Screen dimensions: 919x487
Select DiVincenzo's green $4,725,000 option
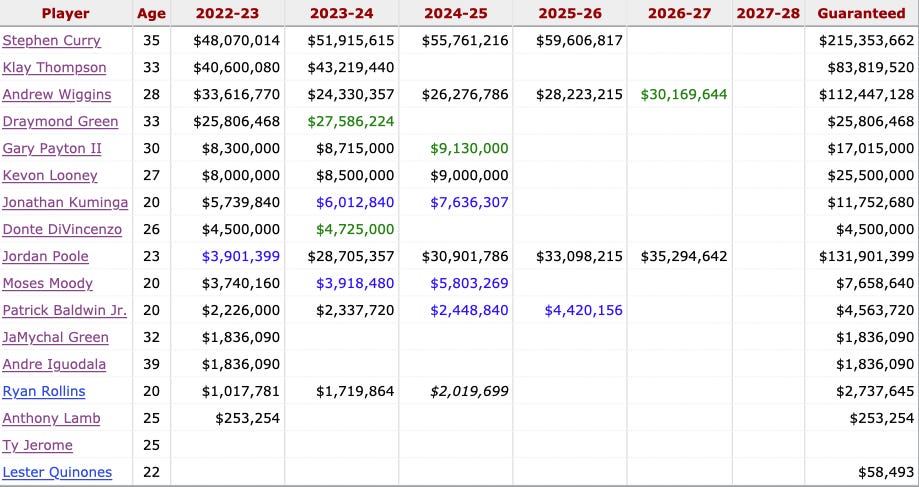tap(355, 229)
